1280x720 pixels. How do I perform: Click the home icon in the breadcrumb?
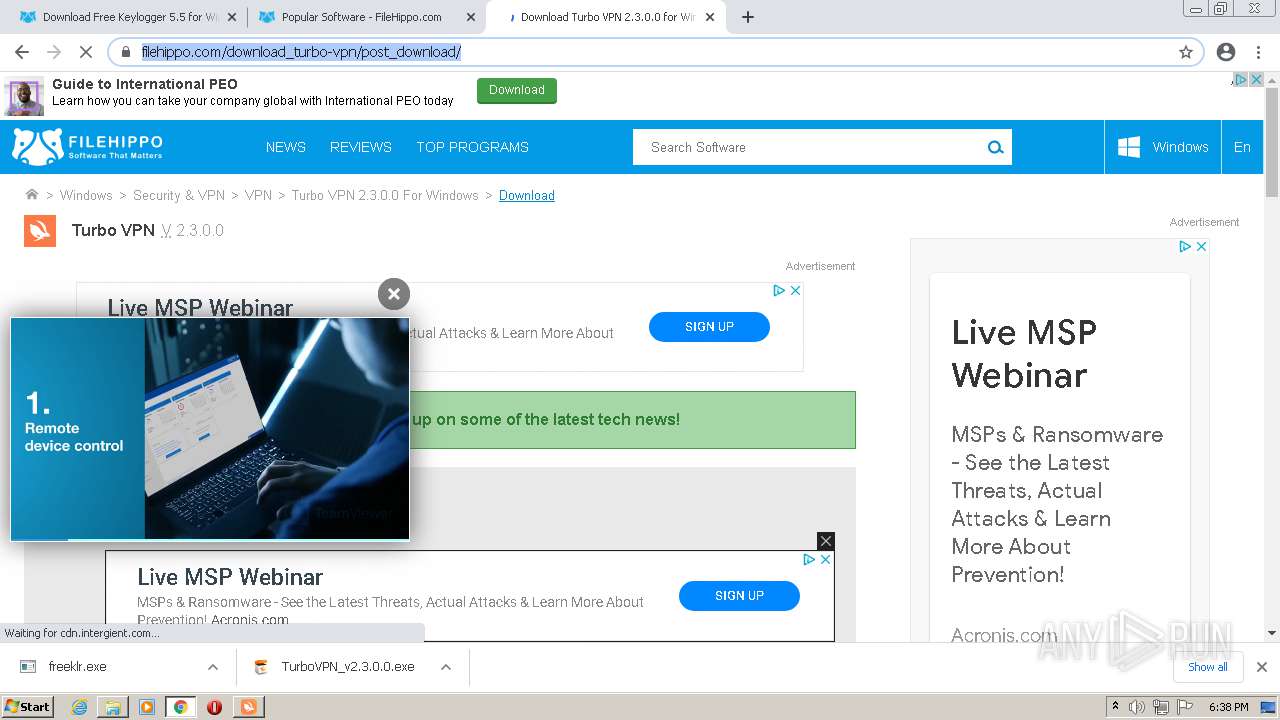tap(32, 195)
